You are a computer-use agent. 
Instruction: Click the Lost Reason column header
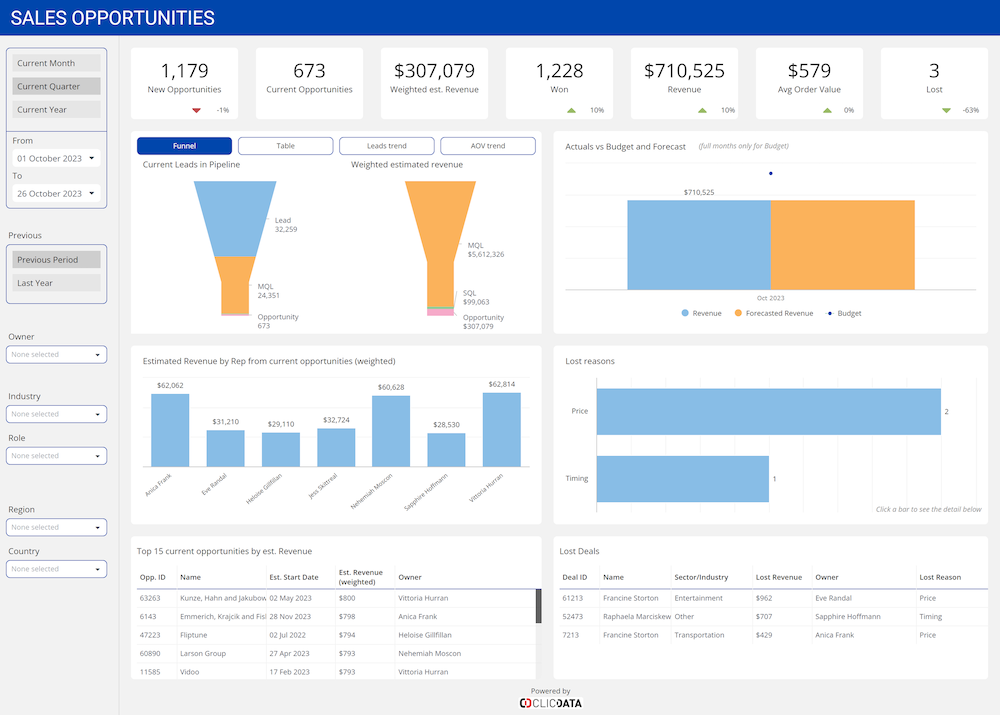tap(940, 577)
